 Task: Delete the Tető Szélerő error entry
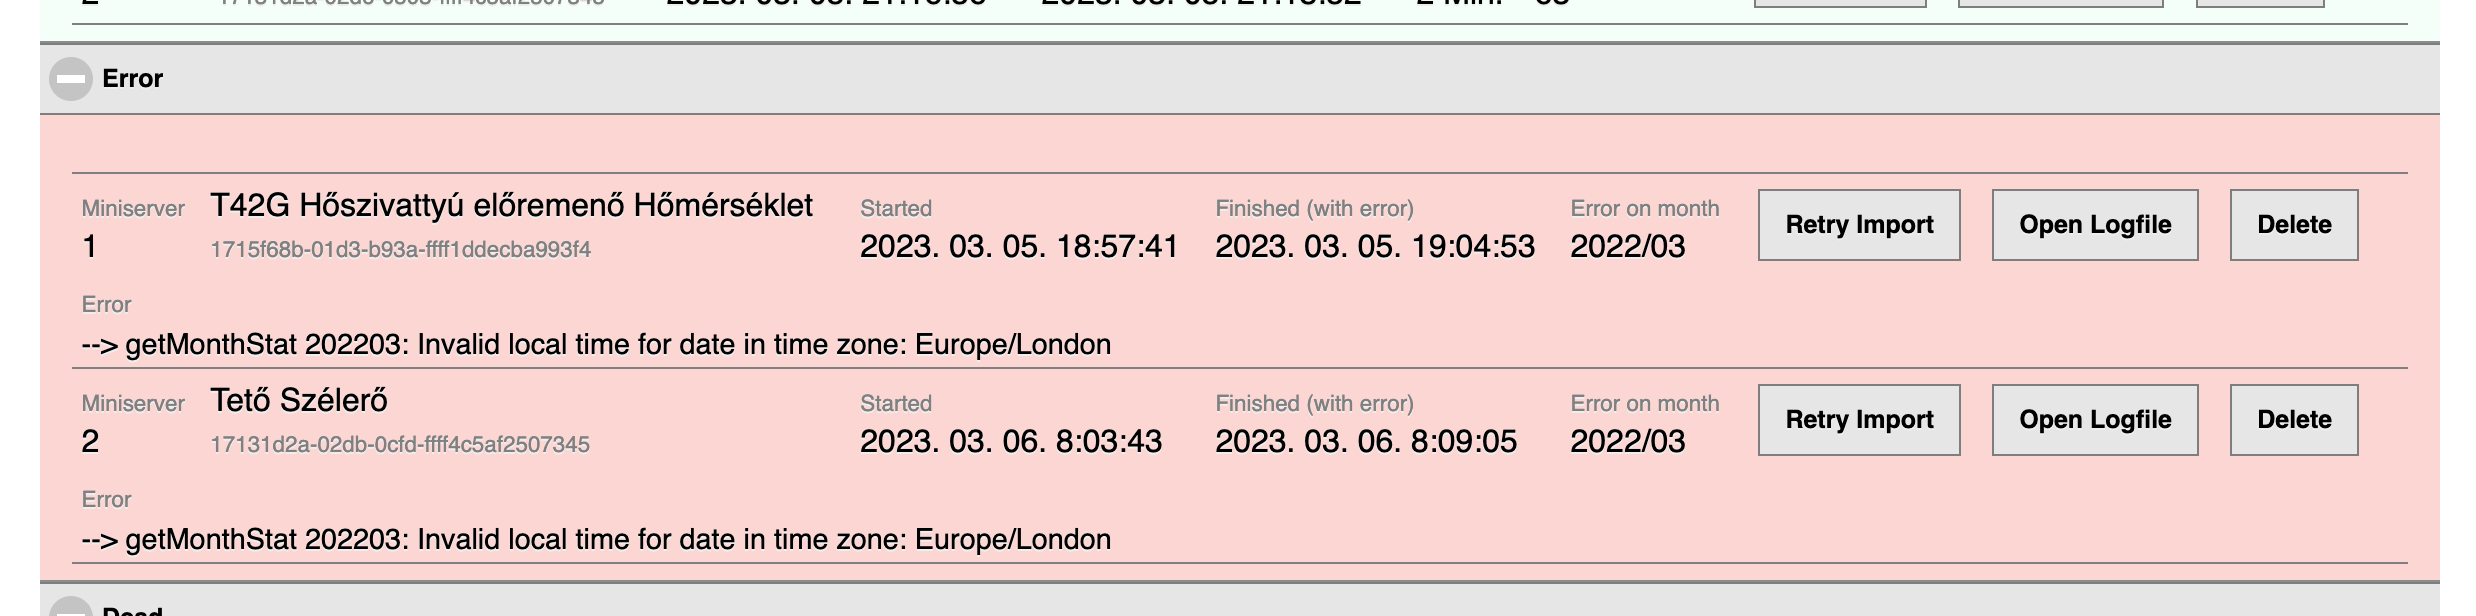2294,420
